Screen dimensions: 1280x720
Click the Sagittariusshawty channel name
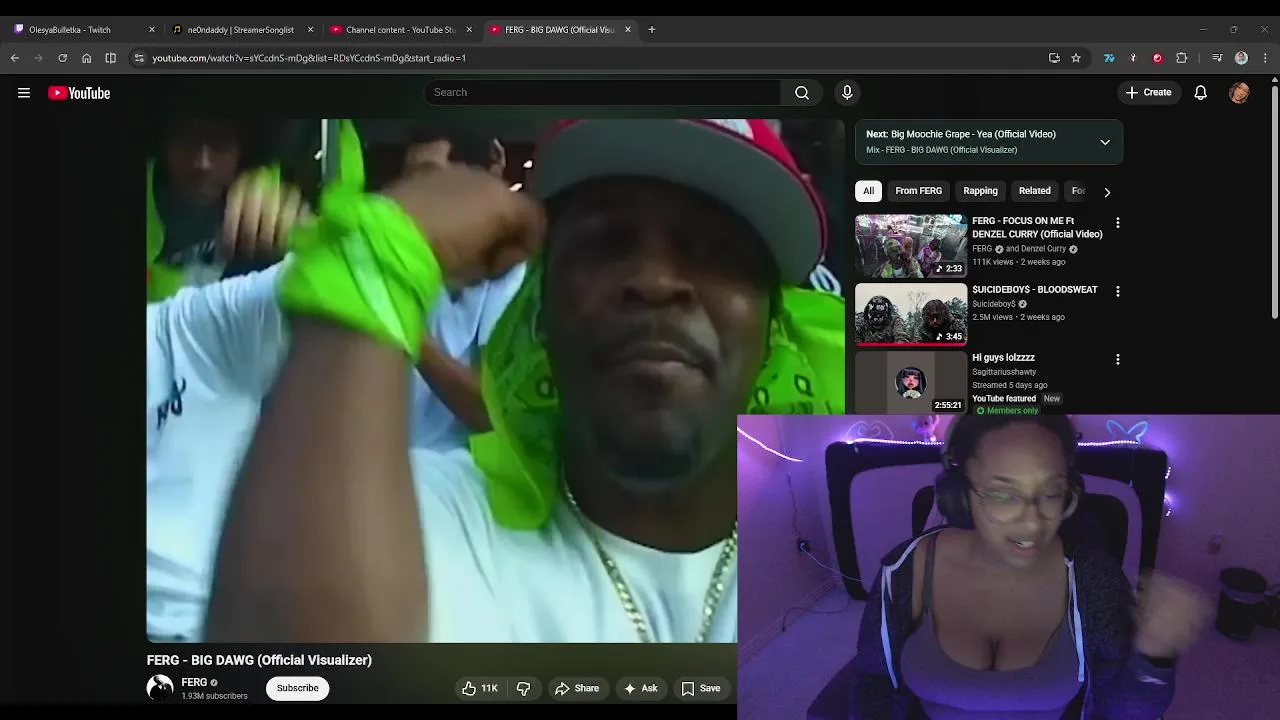1004,372
